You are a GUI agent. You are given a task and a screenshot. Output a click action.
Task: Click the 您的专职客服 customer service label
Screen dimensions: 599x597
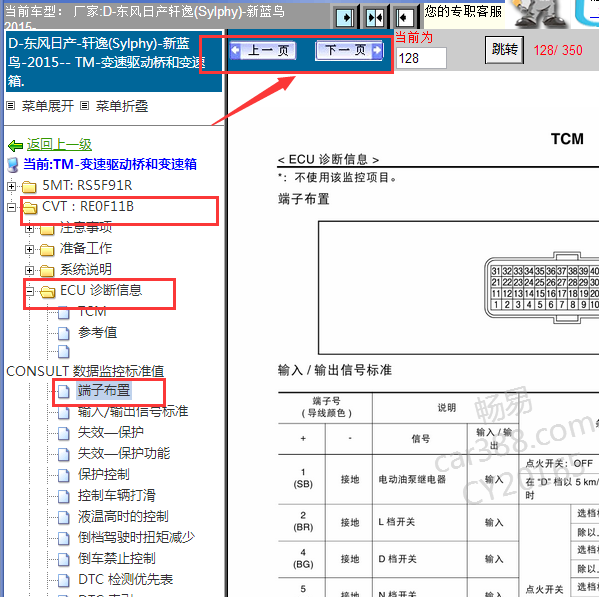click(463, 11)
